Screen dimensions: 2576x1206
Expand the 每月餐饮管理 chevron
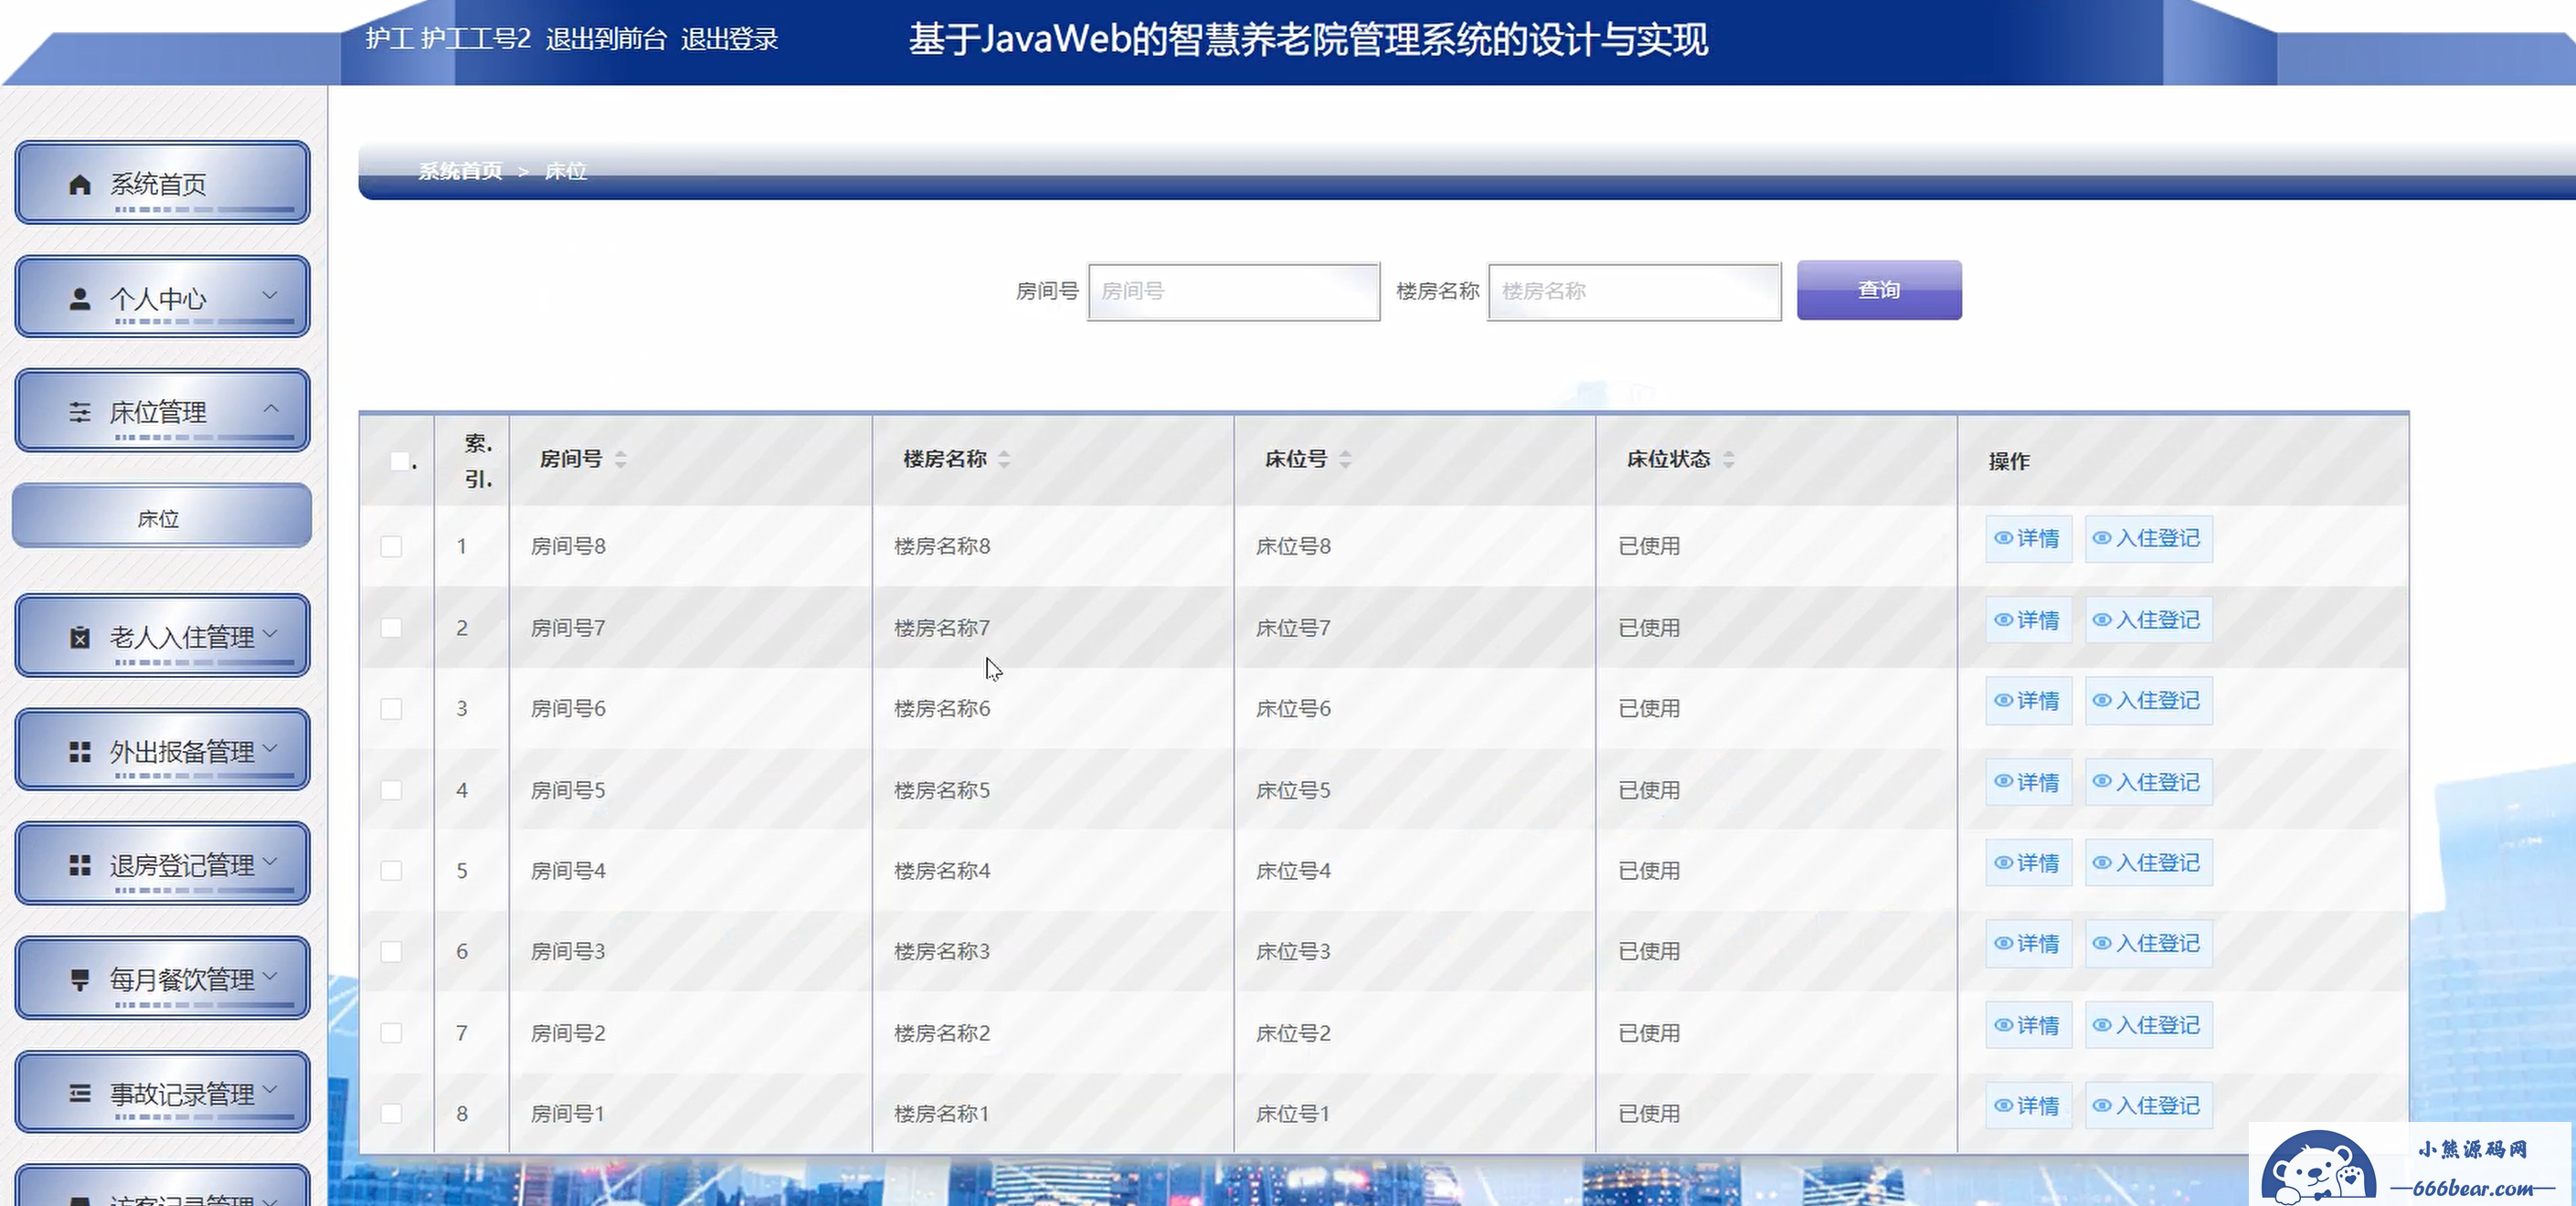tap(270, 974)
